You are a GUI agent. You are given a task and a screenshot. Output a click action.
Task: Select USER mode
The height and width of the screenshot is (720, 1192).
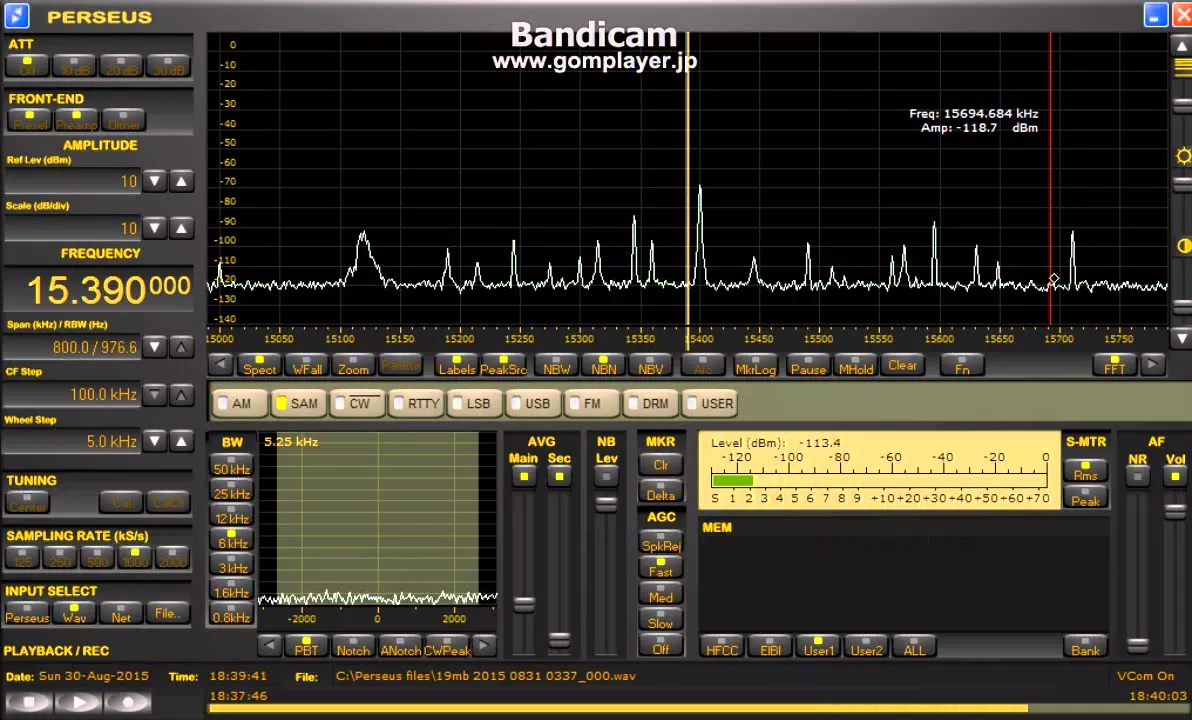[709, 404]
